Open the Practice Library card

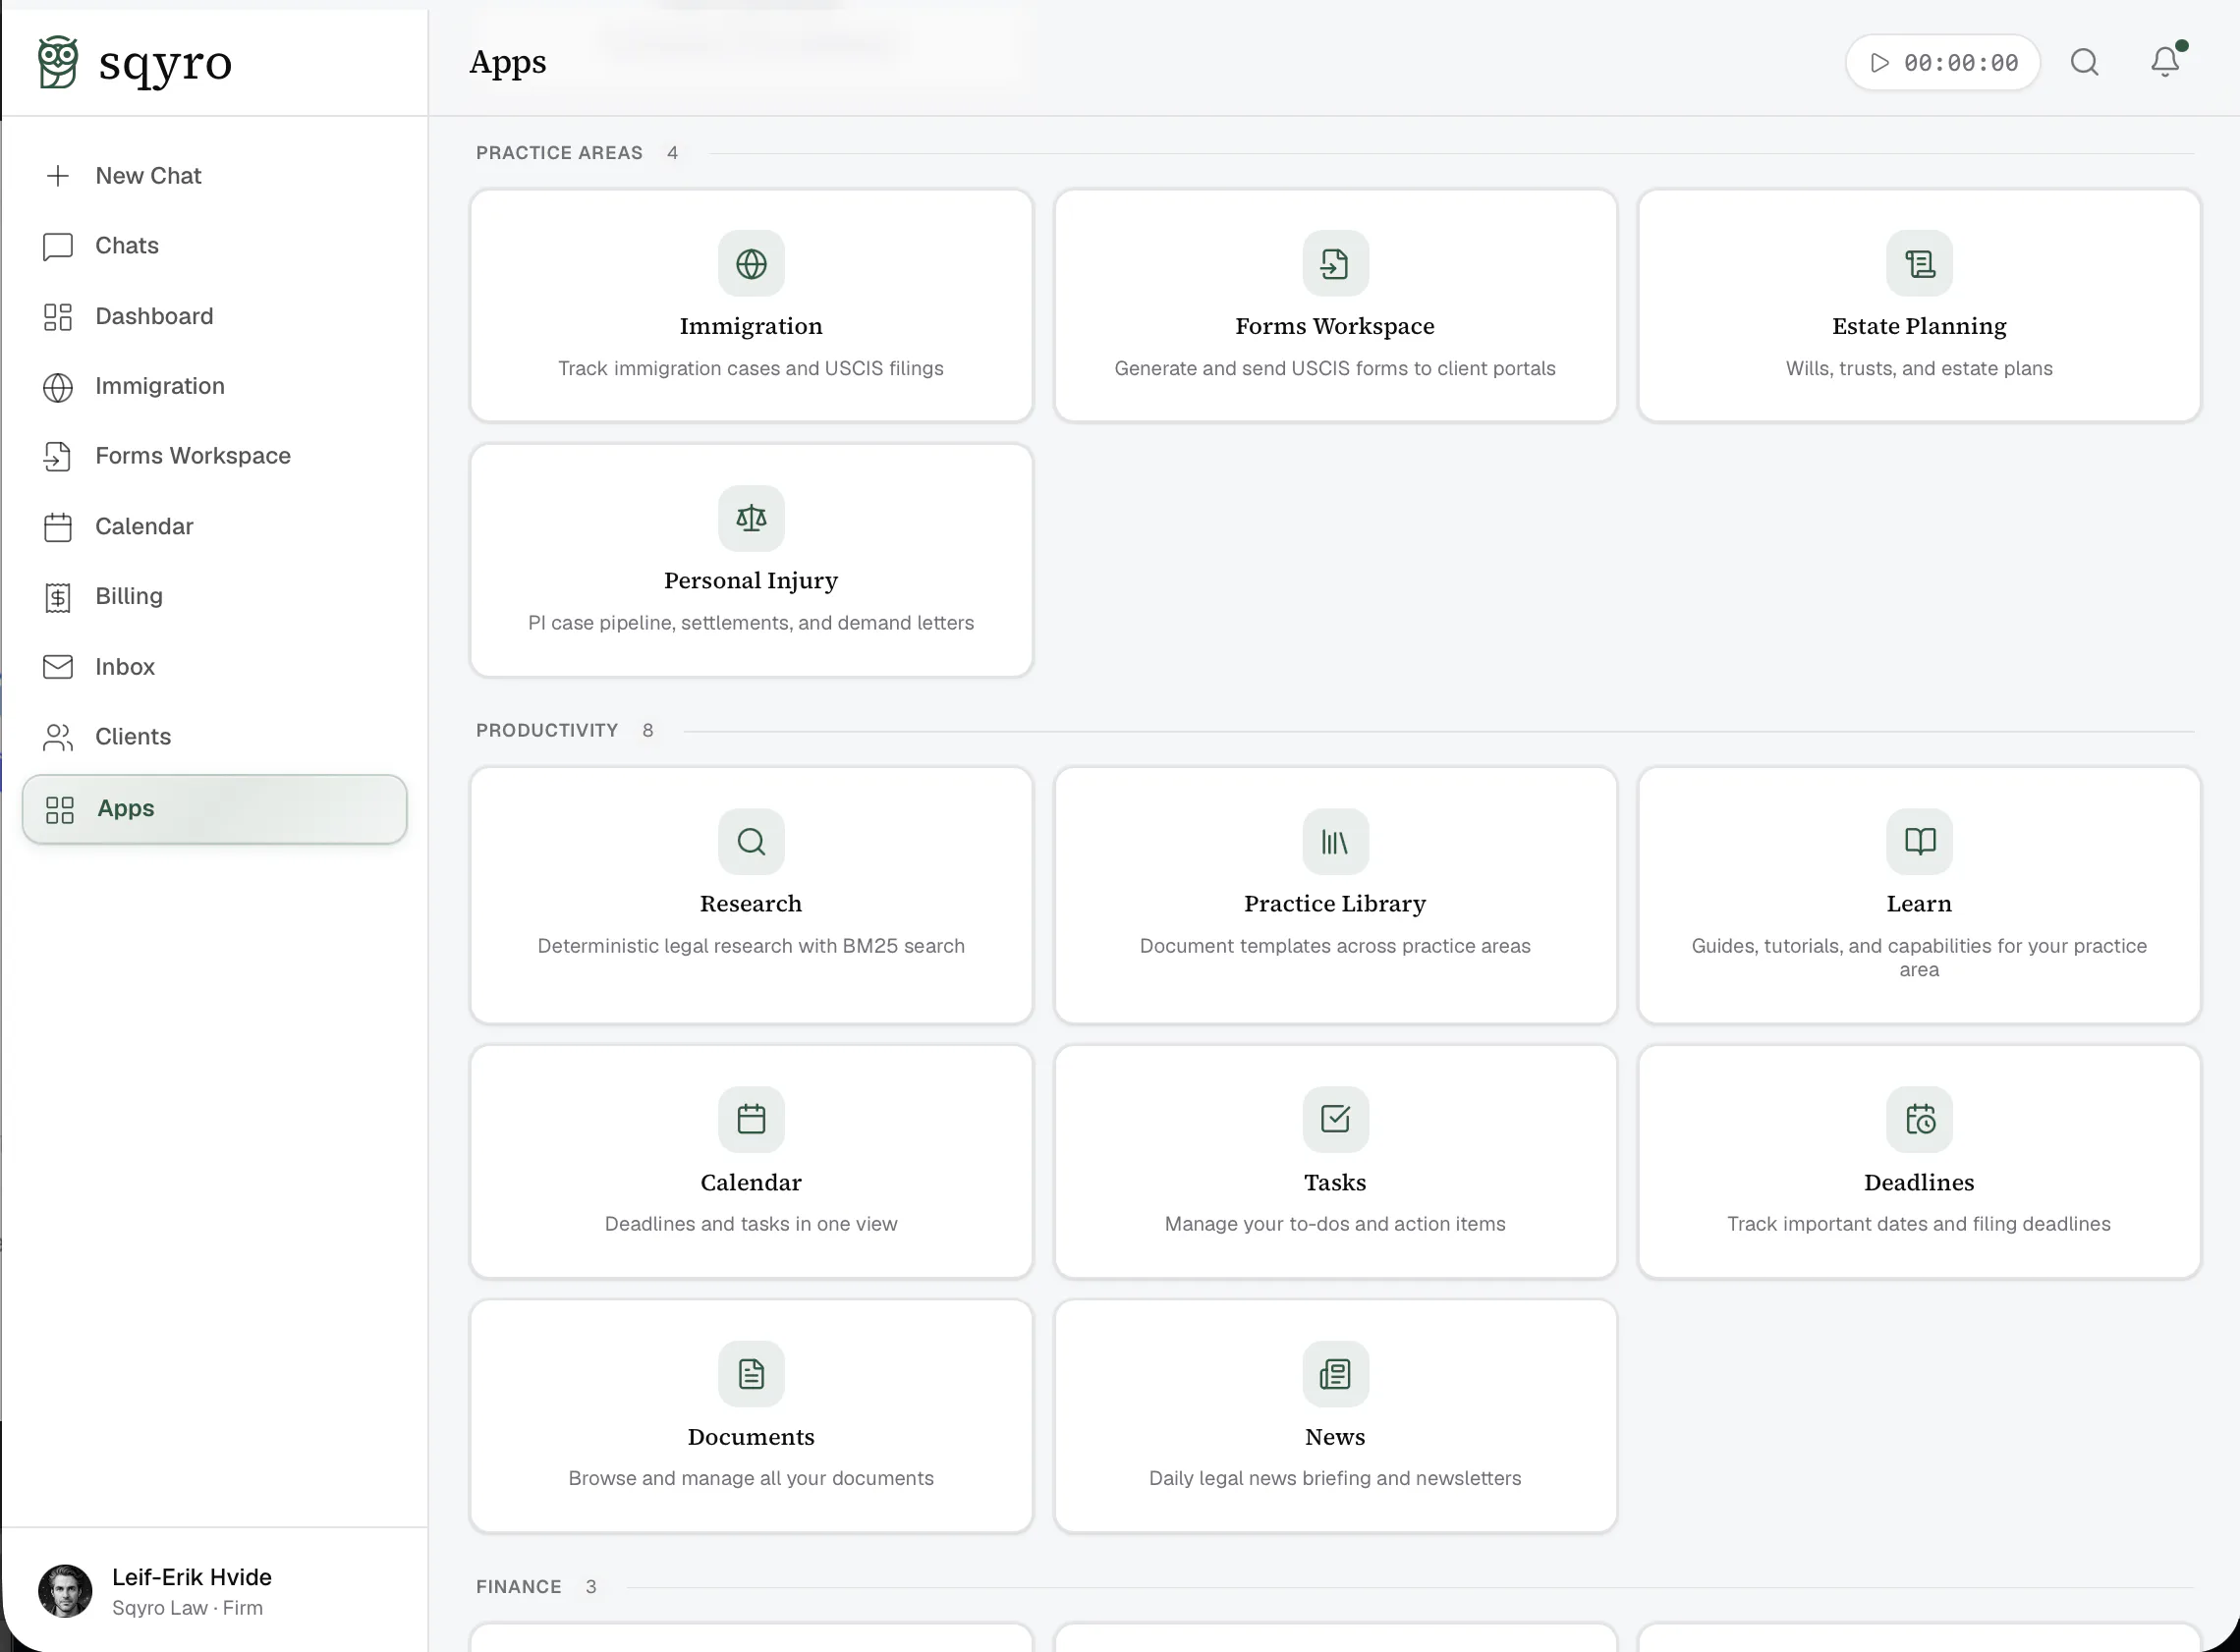(x=1335, y=895)
